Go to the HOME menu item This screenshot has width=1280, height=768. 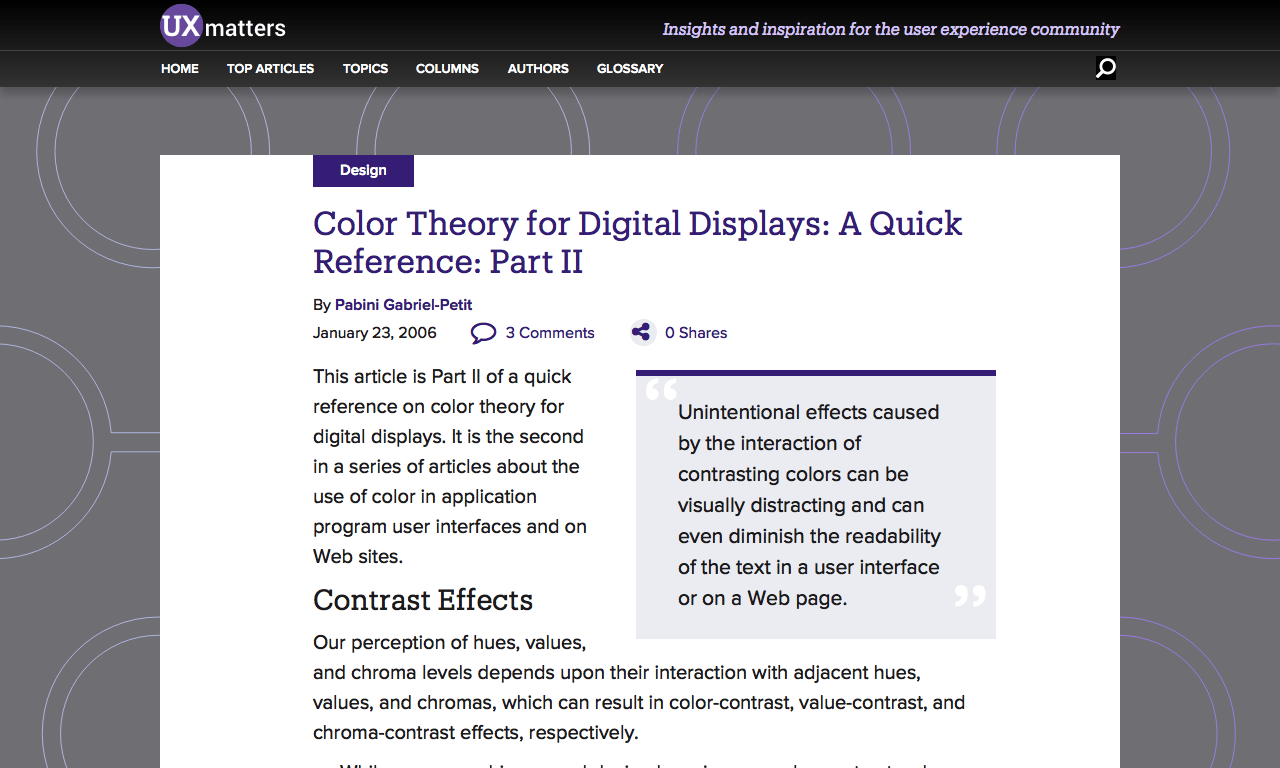coord(180,69)
